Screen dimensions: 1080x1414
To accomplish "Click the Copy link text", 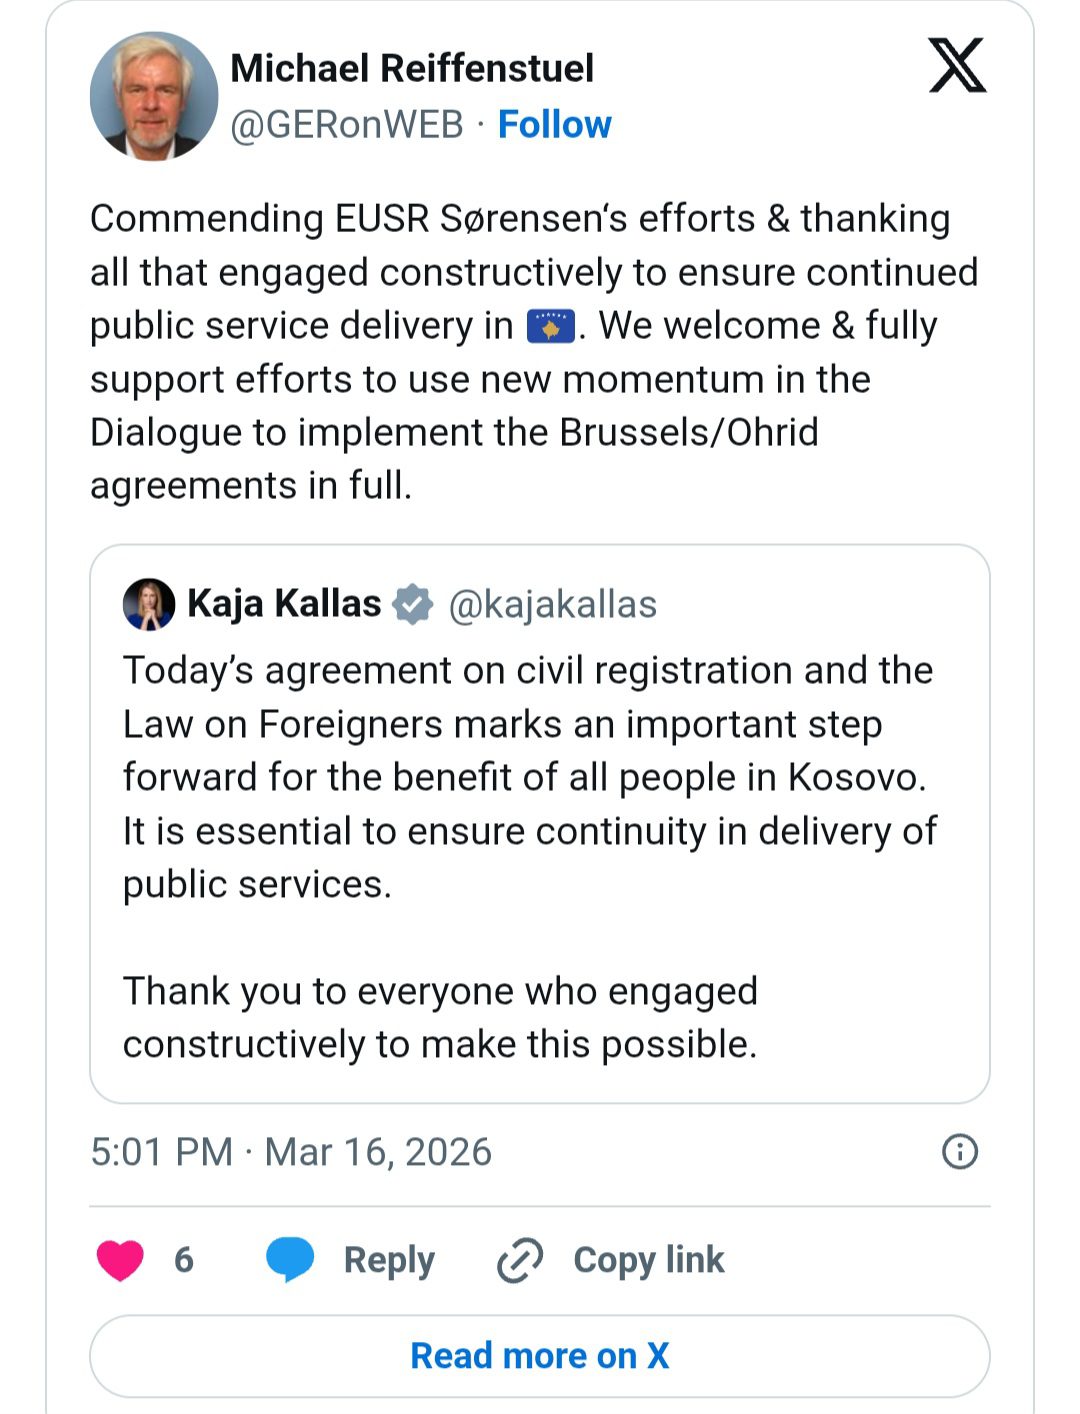I will pos(648,1260).
